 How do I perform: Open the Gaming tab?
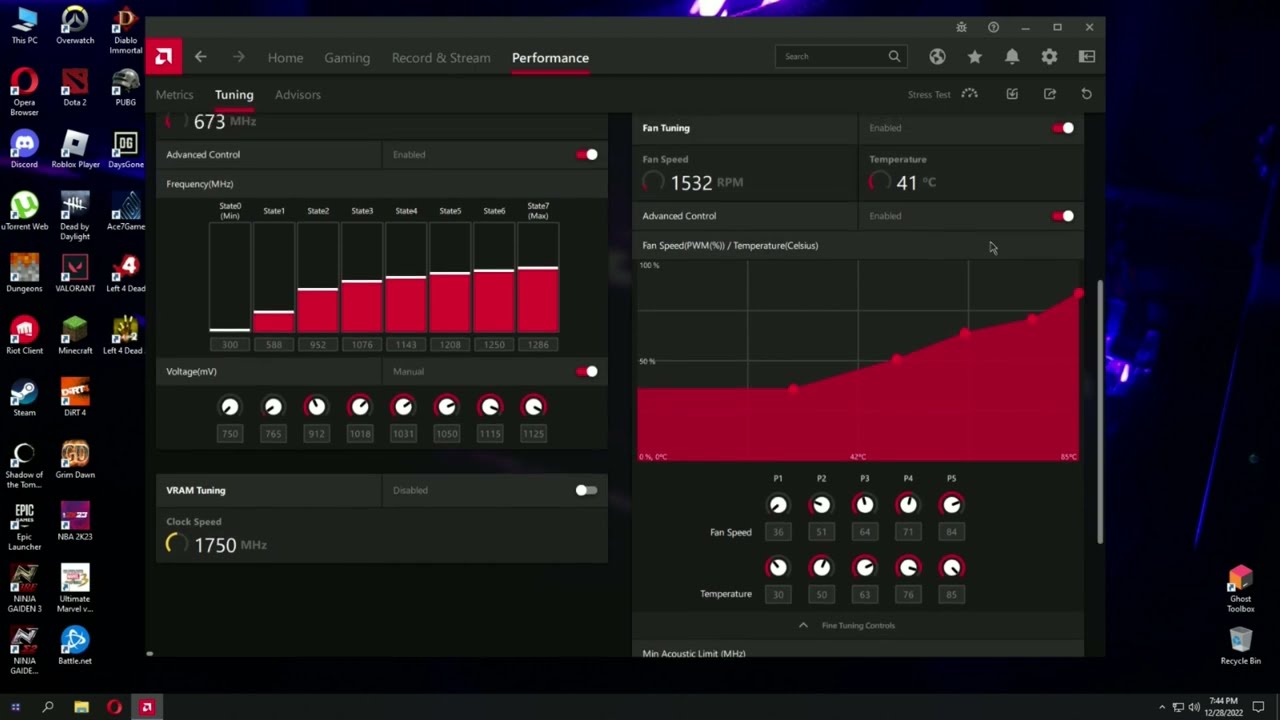click(347, 57)
